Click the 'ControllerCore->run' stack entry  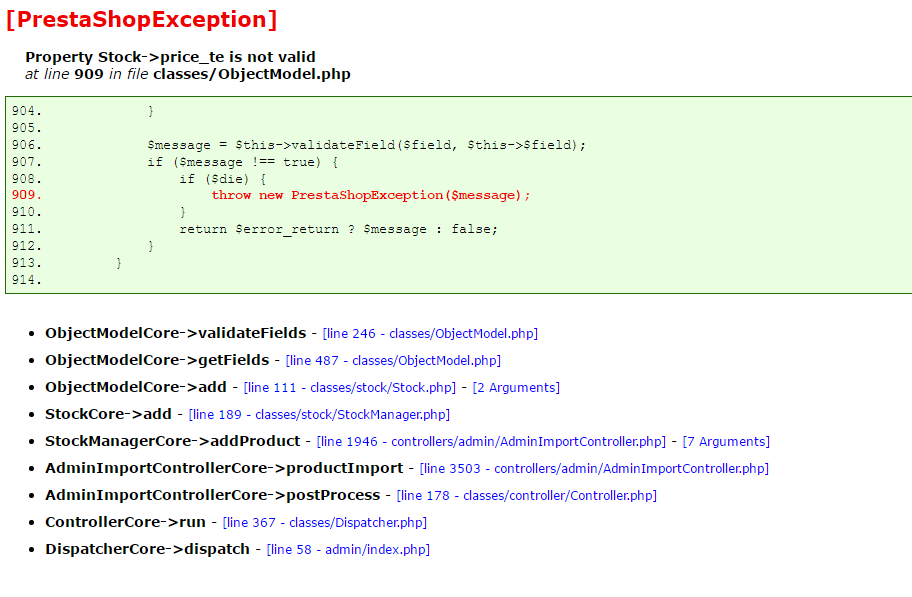pyautogui.click(x=126, y=522)
